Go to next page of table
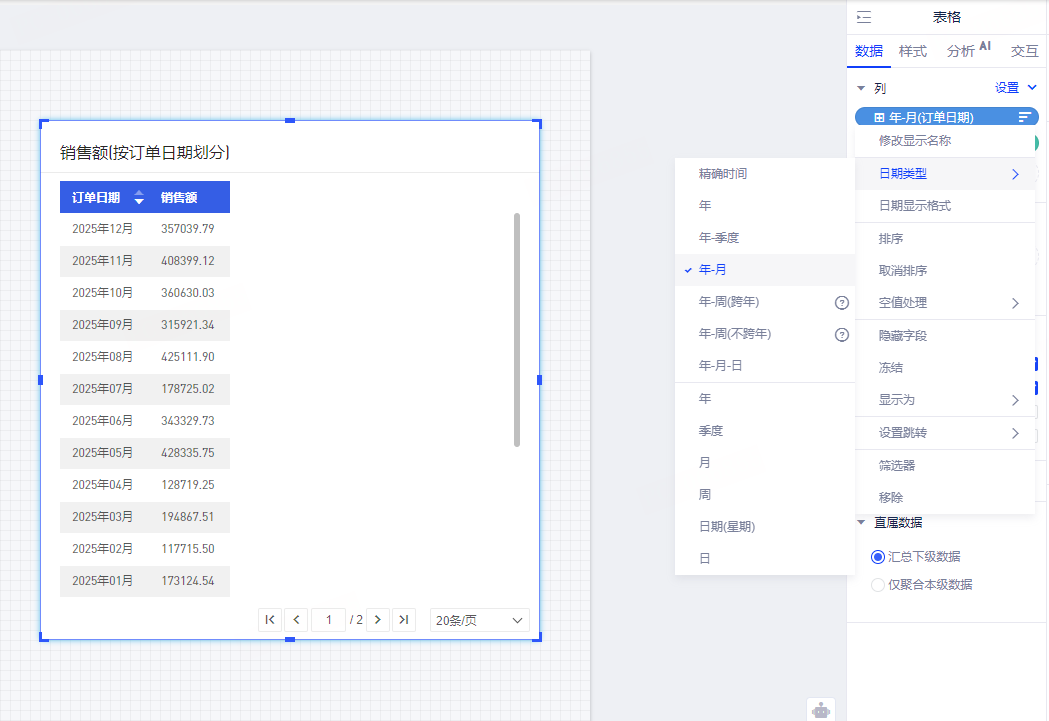Image resolution: width=1049 pixels, height=721 pixels. [x=377, y=620]
